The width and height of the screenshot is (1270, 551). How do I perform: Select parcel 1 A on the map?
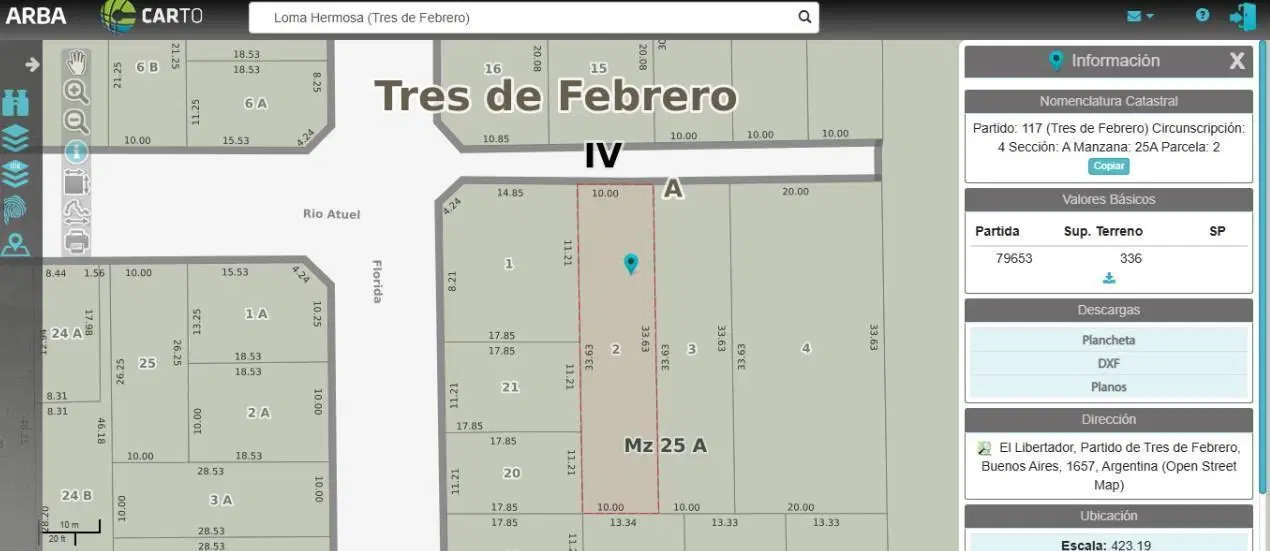click(256, 314)
